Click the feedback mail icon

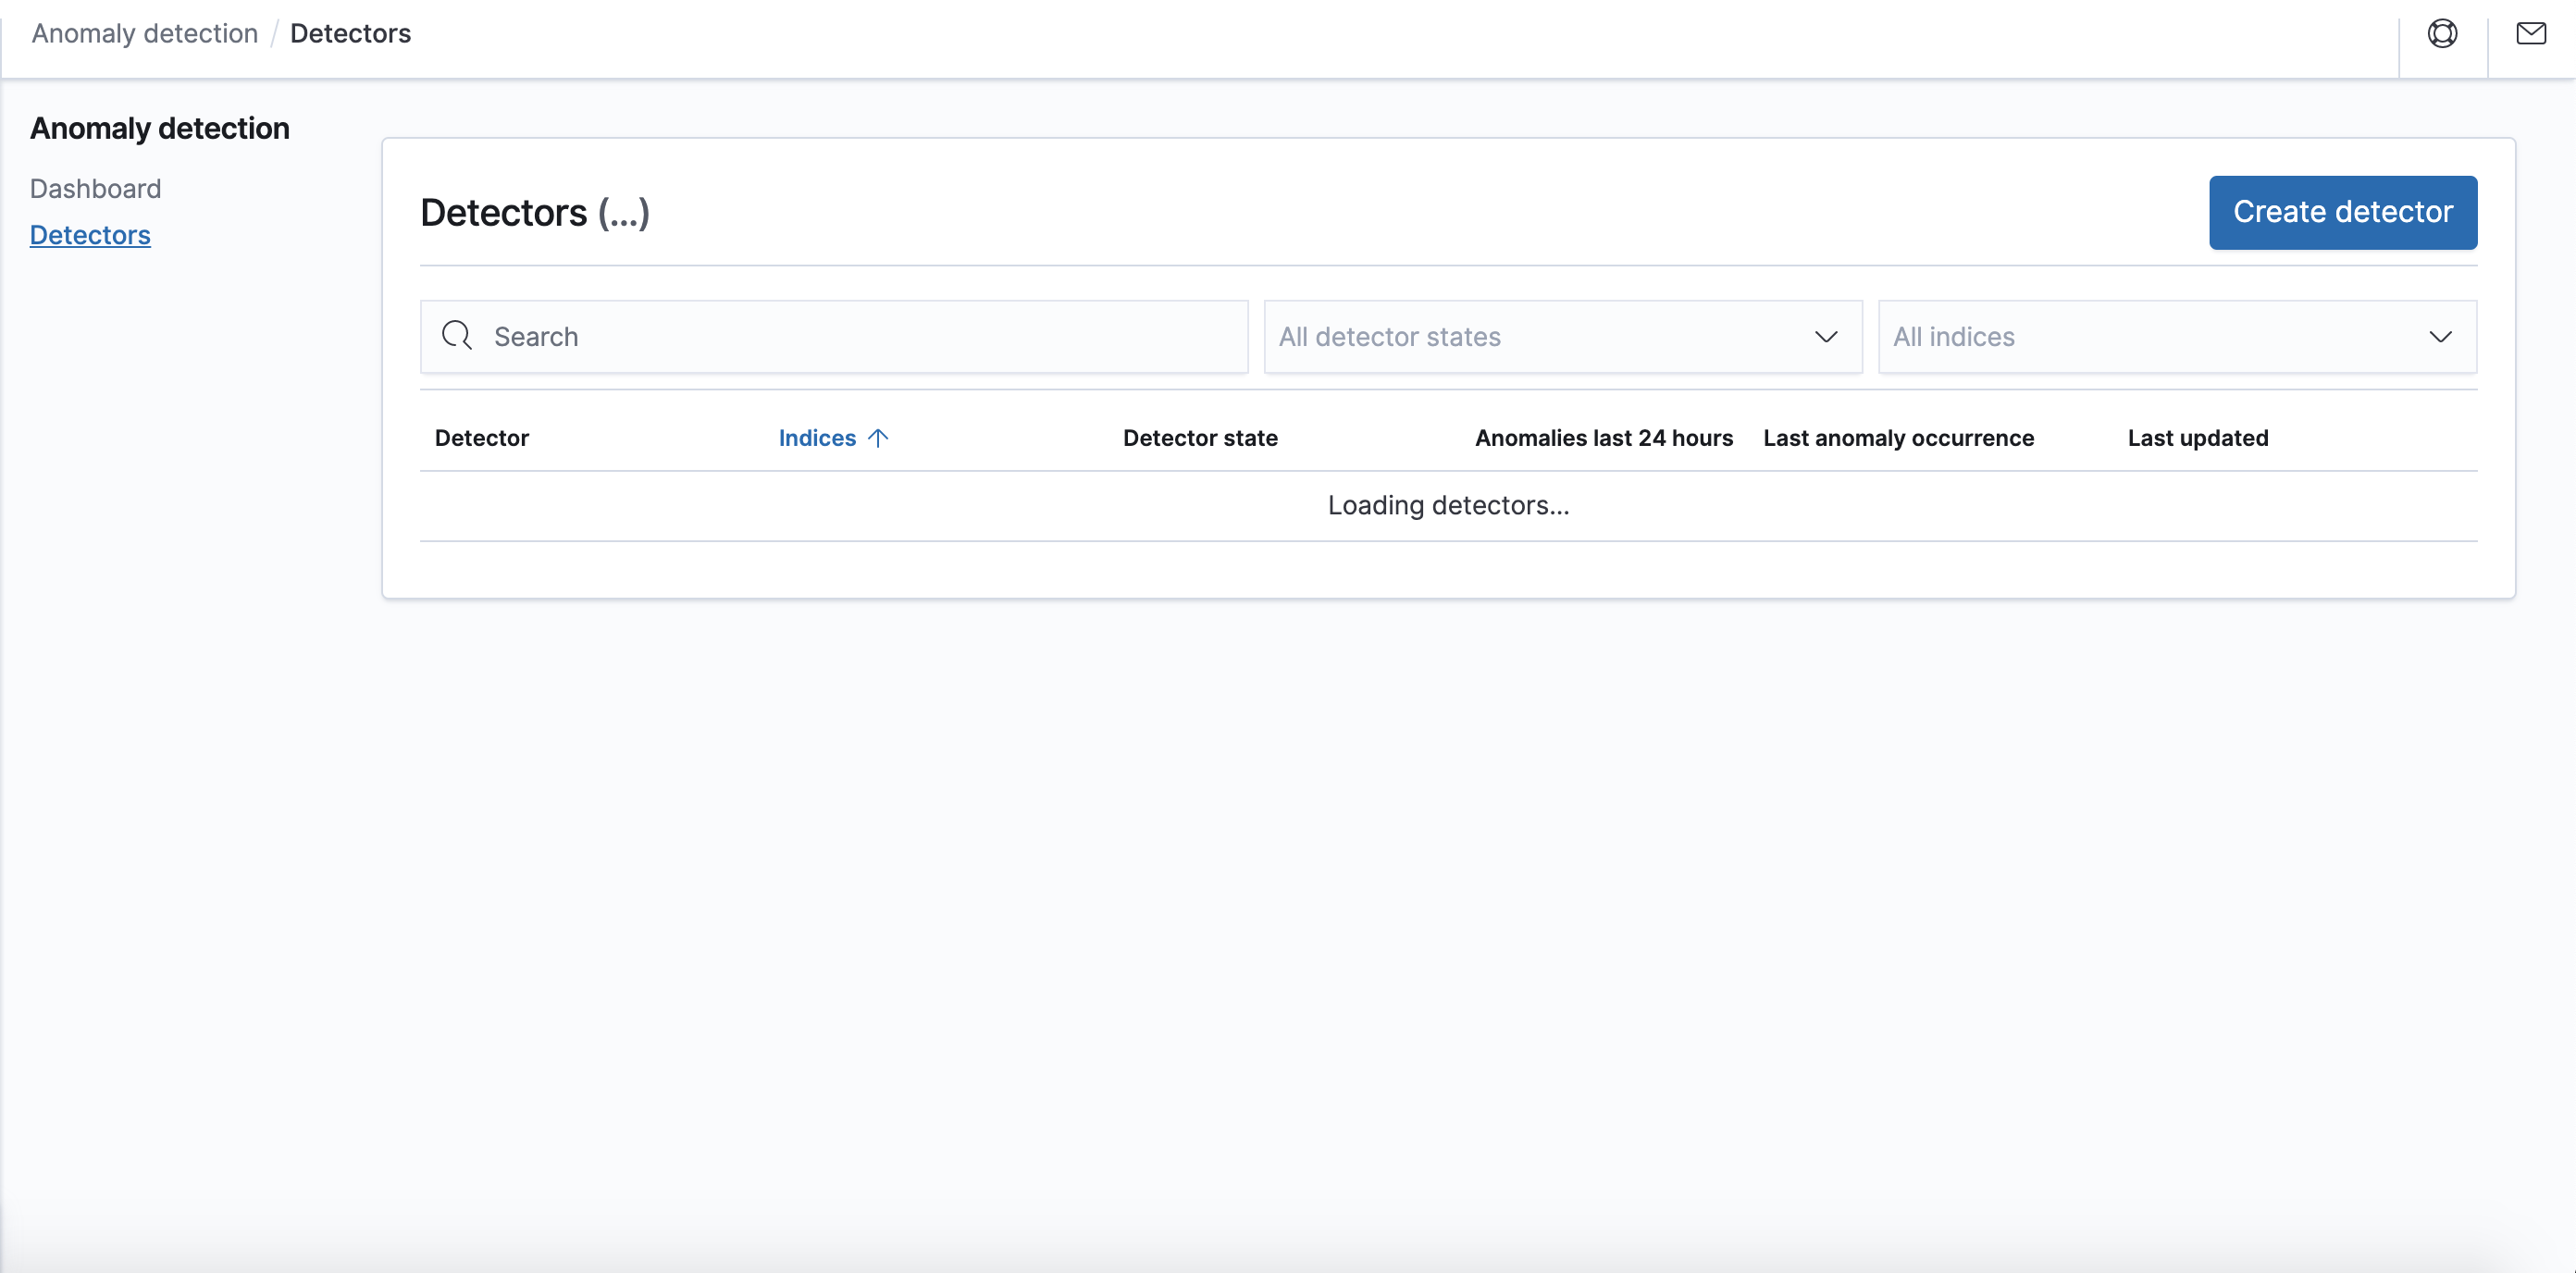pyautogui.click(x=2531, y=33)
